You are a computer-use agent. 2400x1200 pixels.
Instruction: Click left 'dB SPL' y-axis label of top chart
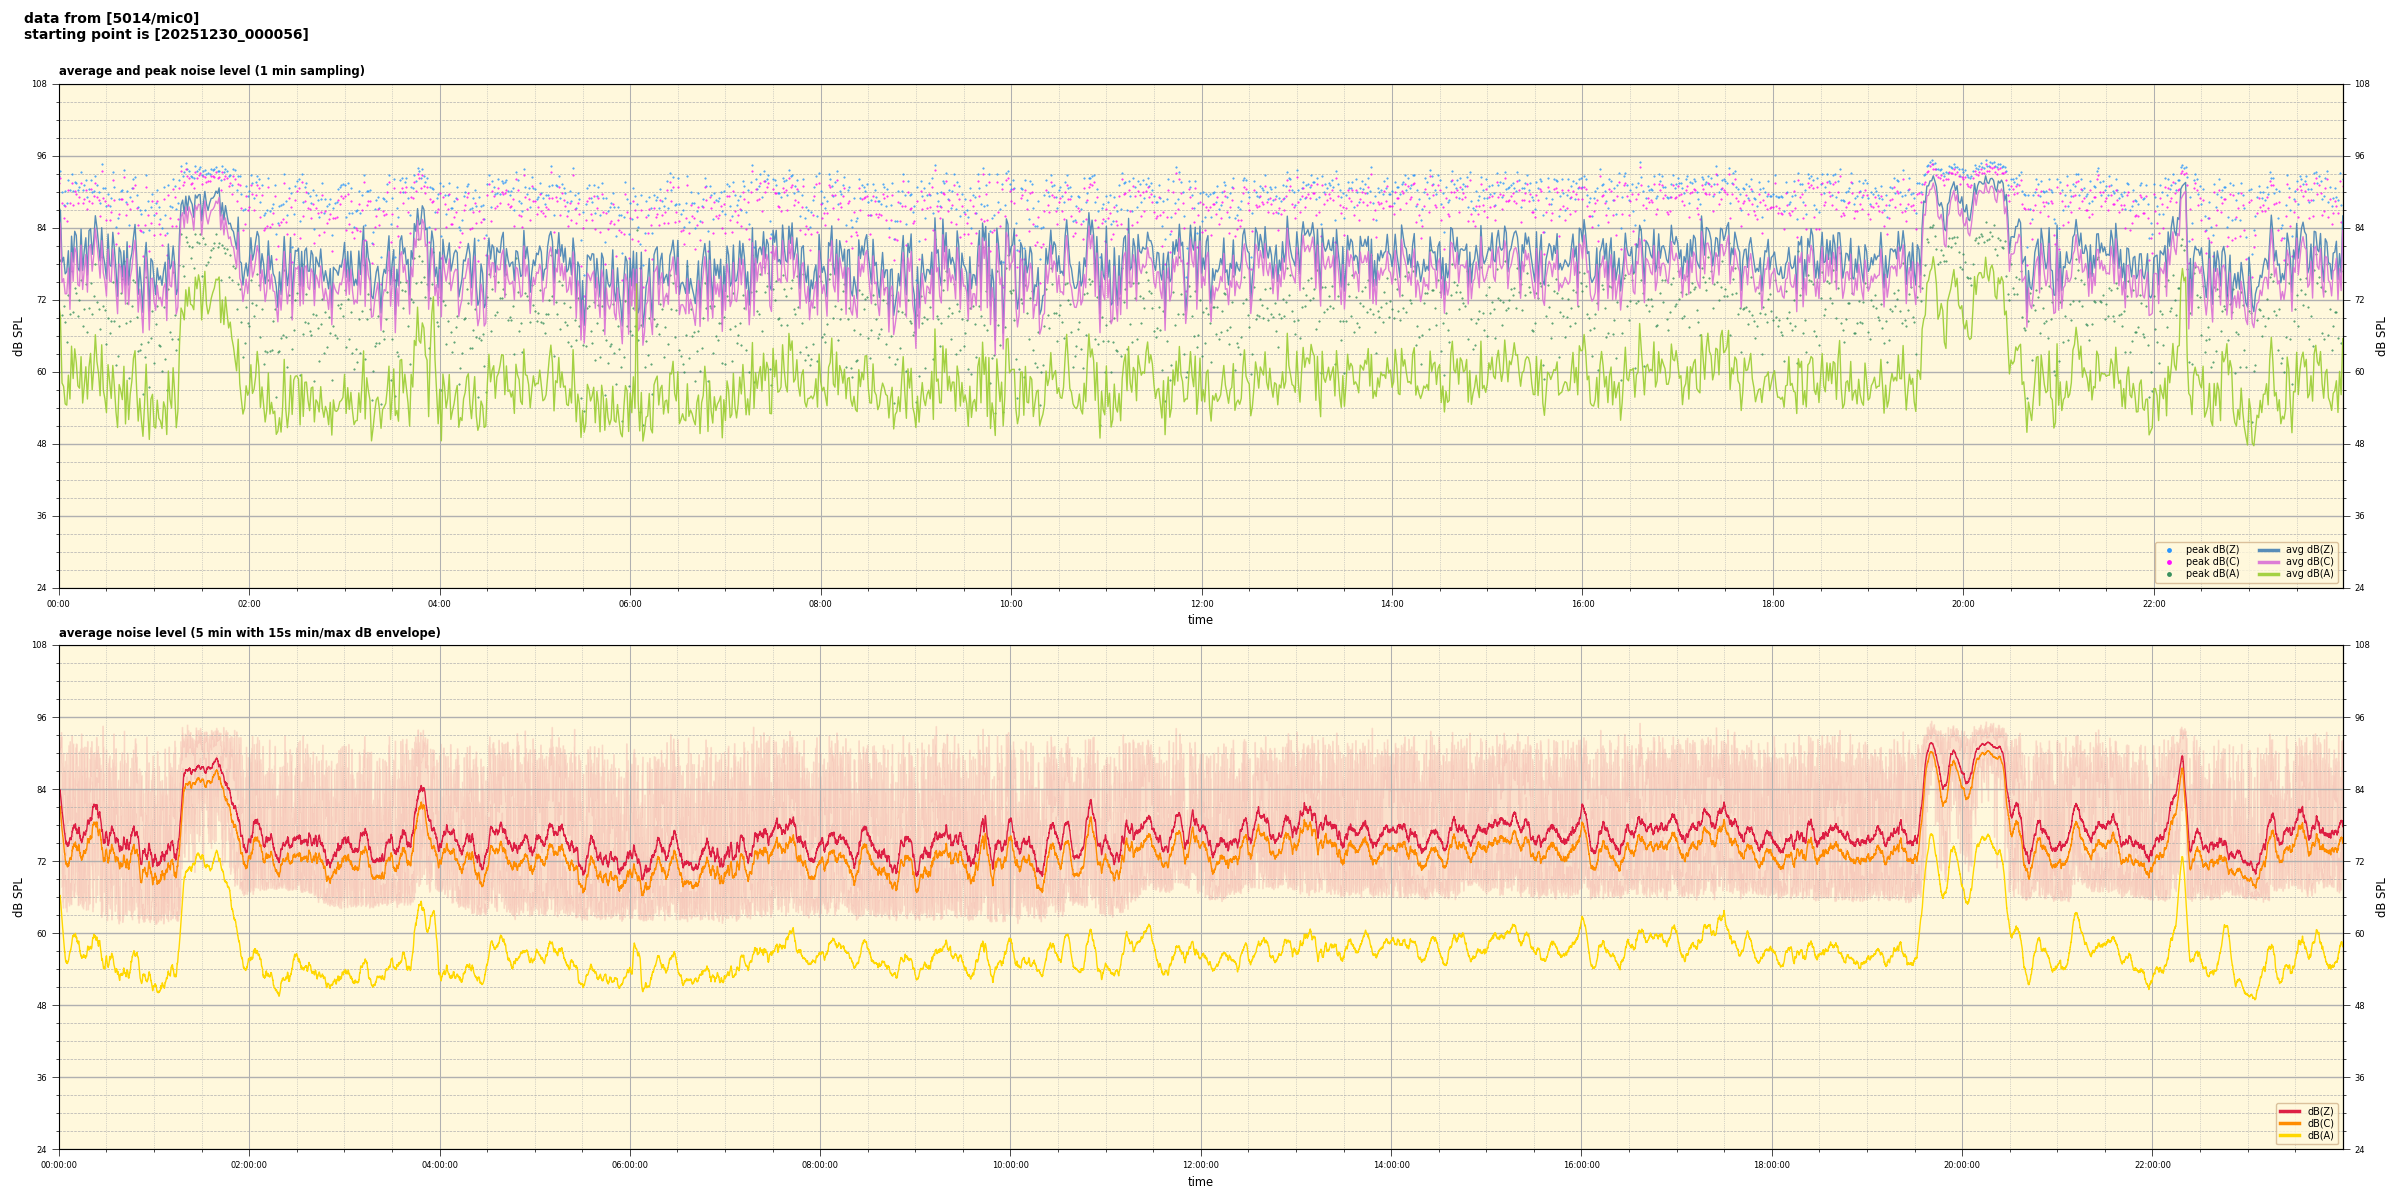[x=18, y=336]
